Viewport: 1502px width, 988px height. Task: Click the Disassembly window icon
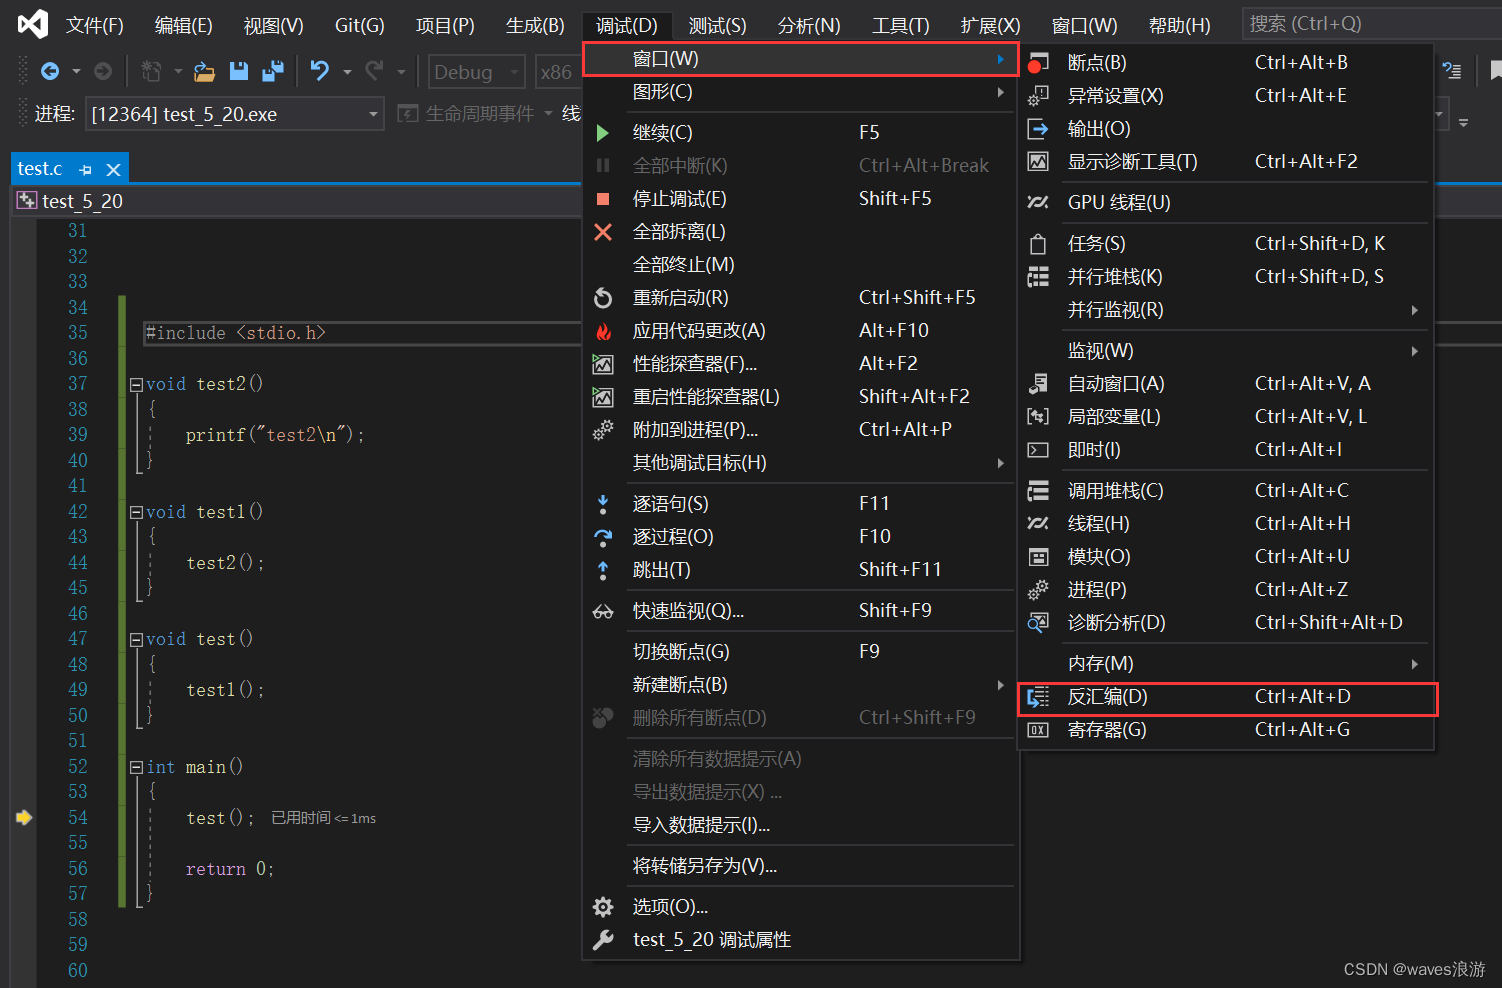pyautogui.click(x=1038, y=697)
